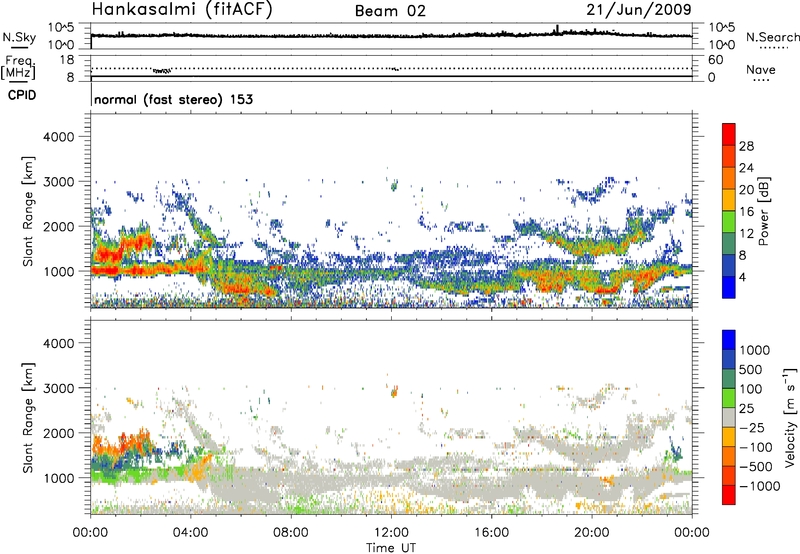Click the '3000' tick of velocity panel
The height and width of the screenshot is (554, 800).
pyautogui.click(x=59, y=388)
